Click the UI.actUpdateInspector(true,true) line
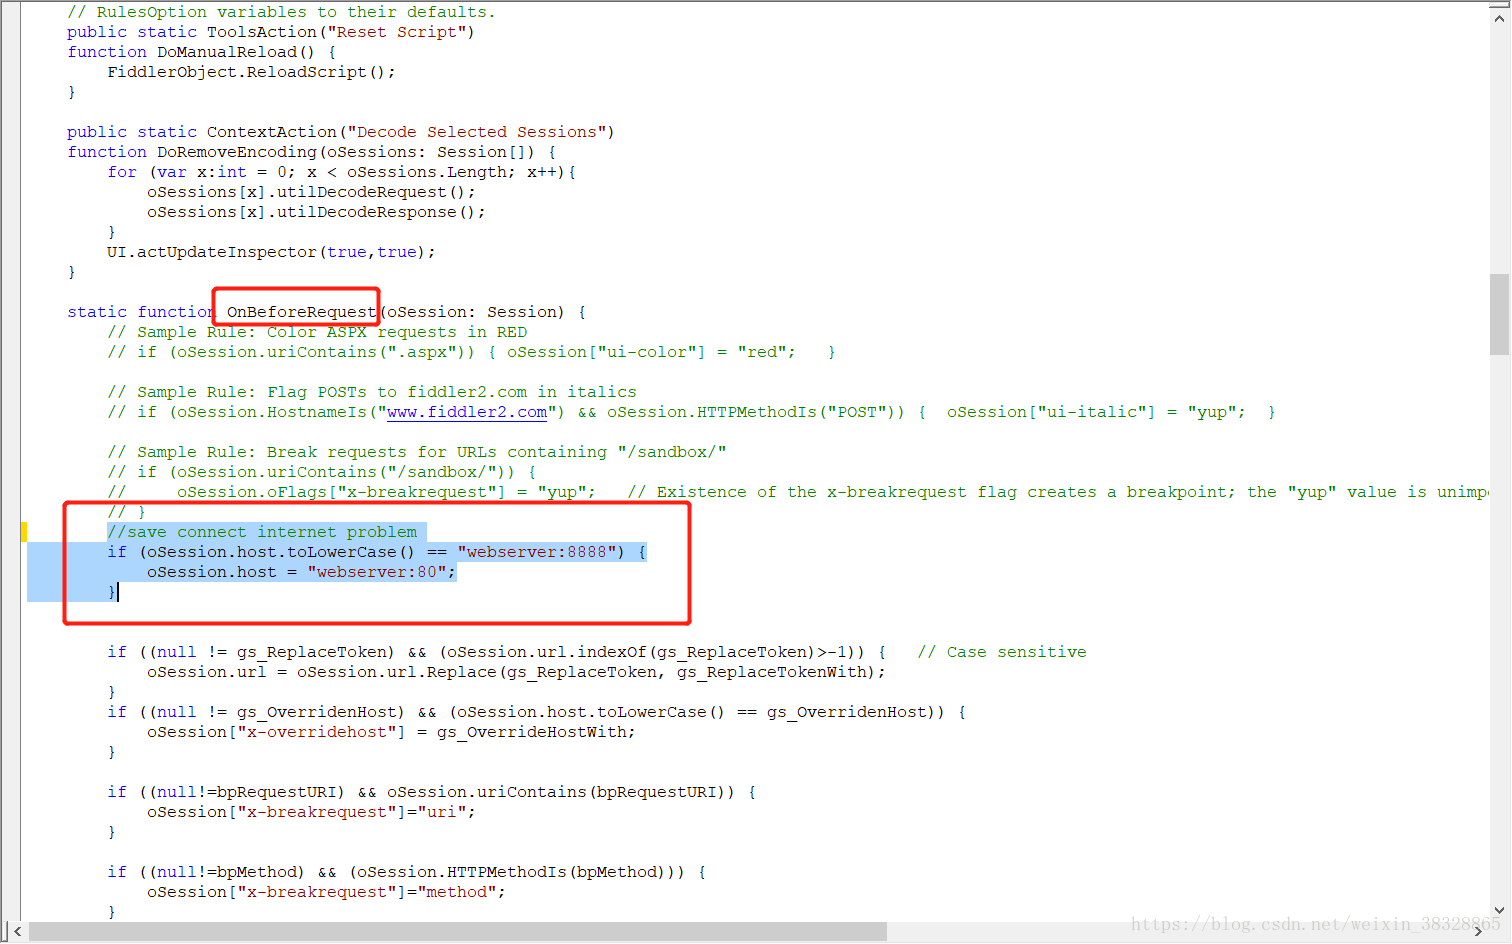This screenshot has width=1512, height=944. pyautogui.click(x=272, y=252)
